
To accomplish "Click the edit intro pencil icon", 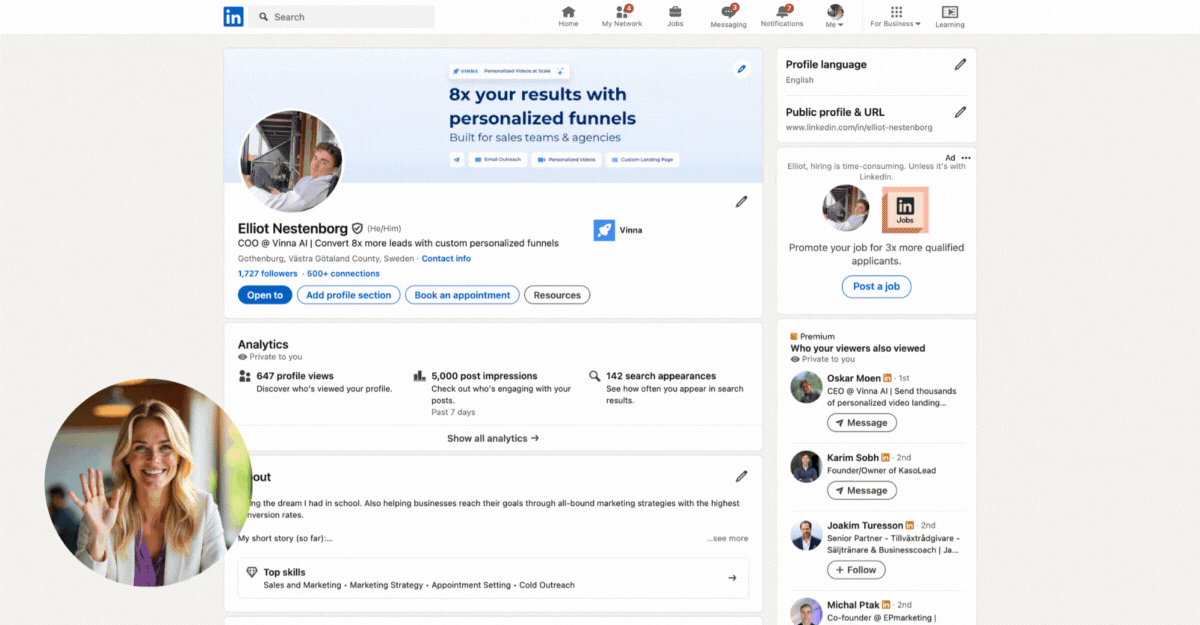I will [741, 201].
